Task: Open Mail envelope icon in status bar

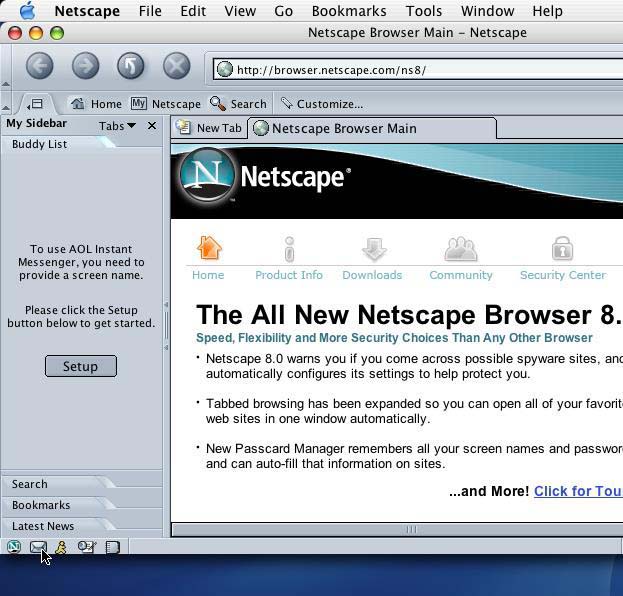Action: (x=38, y=547)
